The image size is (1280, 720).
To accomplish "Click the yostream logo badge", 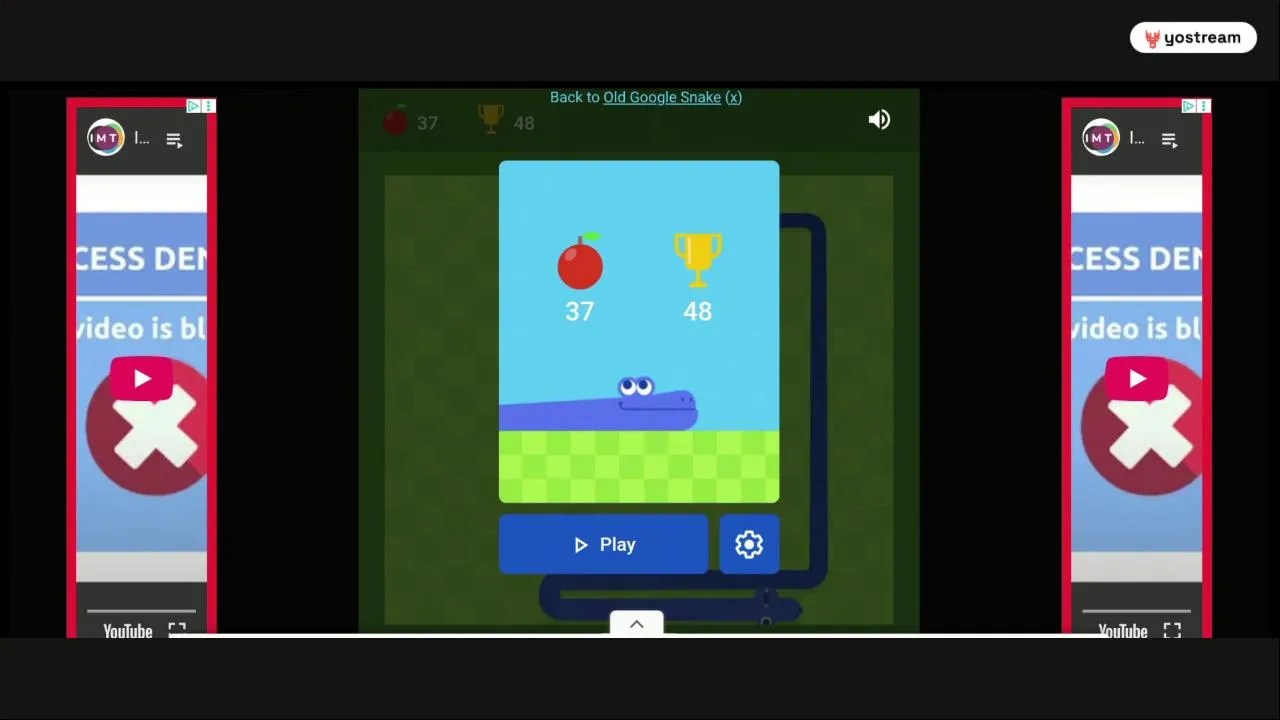I will pyautogui.click(x=1193, y=38).
